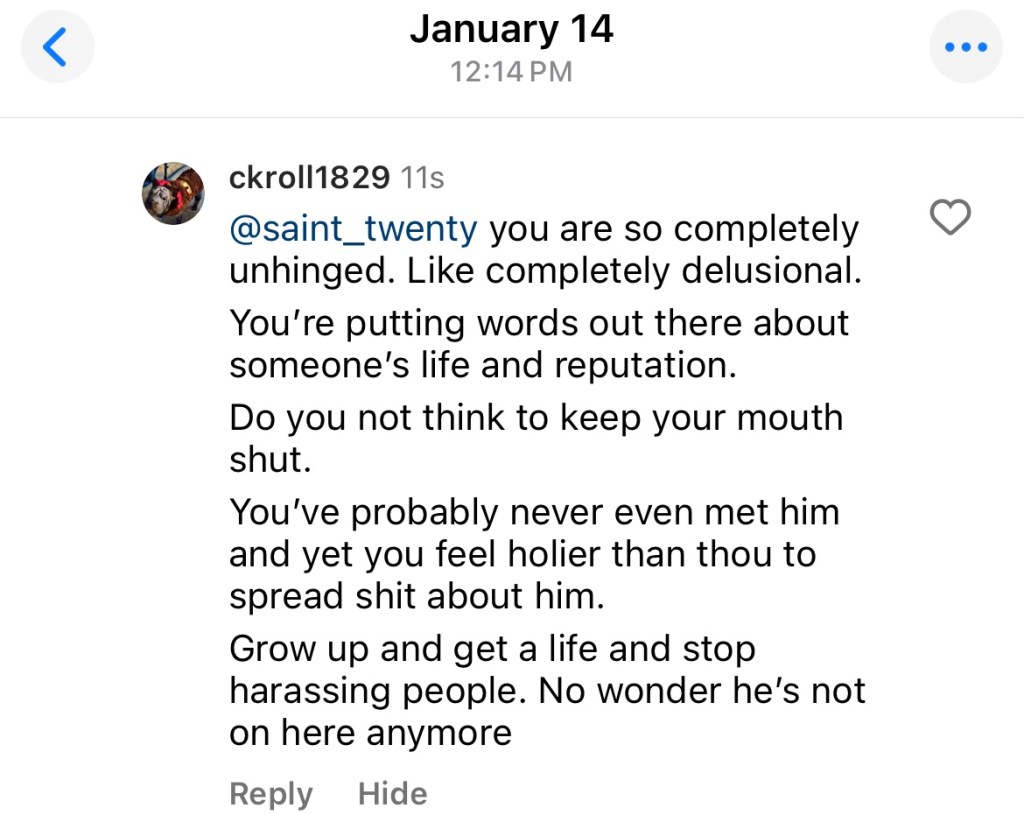
Task: Open the three-dot more options menu
Action: point(965,47)
